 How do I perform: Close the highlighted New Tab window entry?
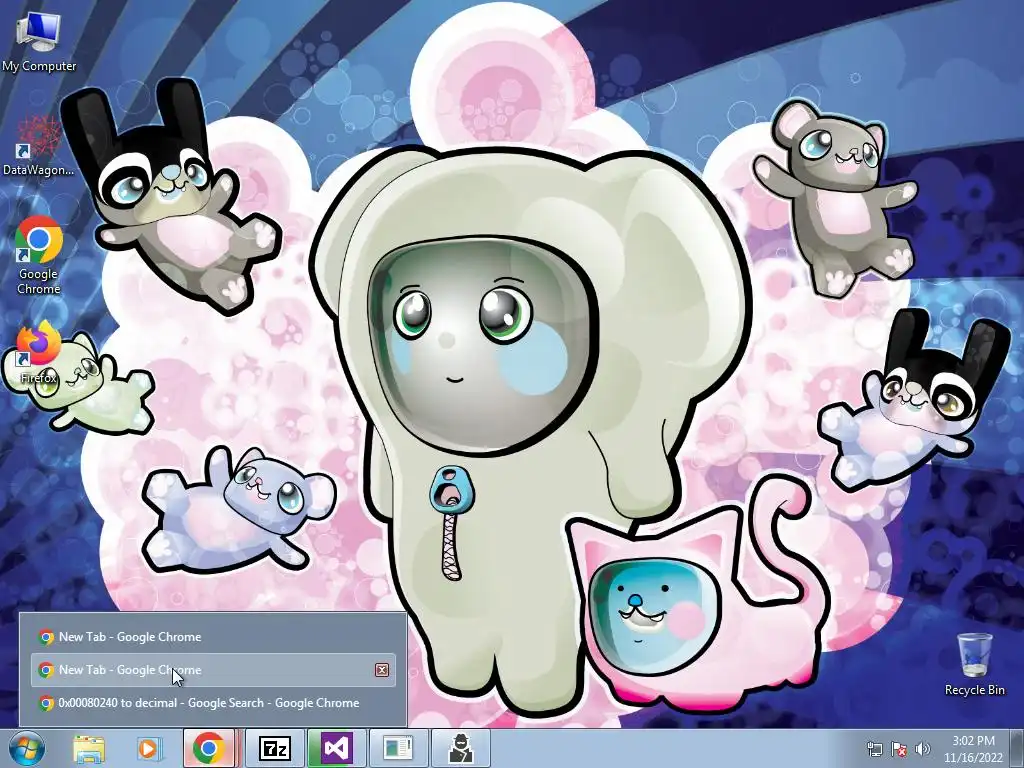click(382, 669)
